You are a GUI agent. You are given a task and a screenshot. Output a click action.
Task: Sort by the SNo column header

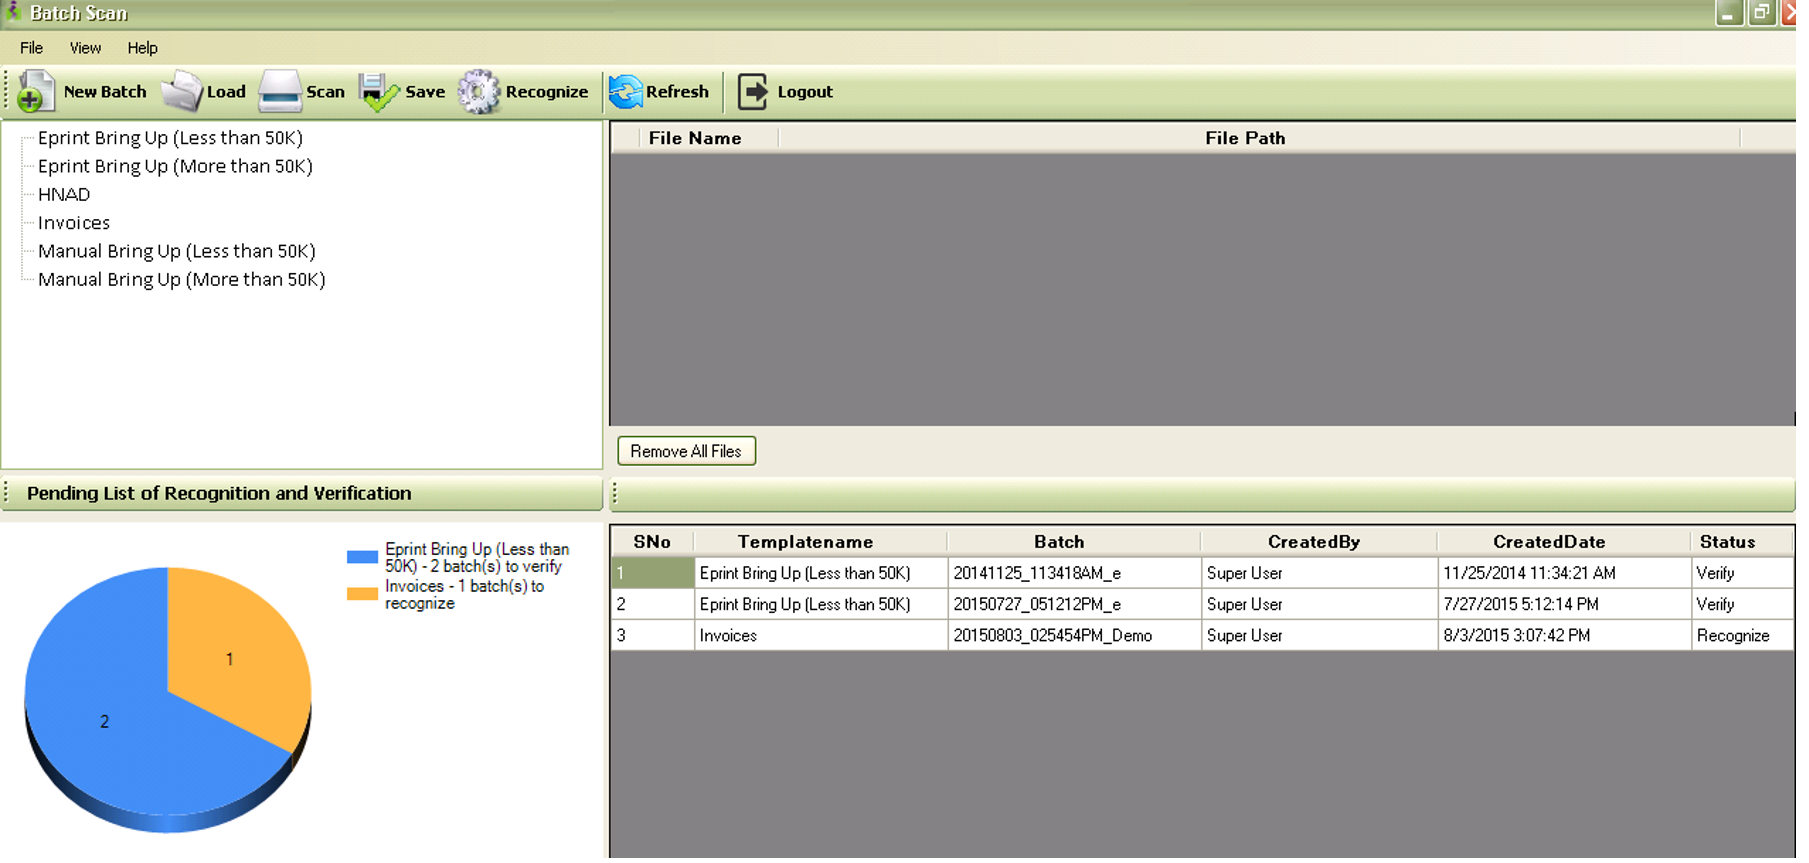[x=652, y=542]
